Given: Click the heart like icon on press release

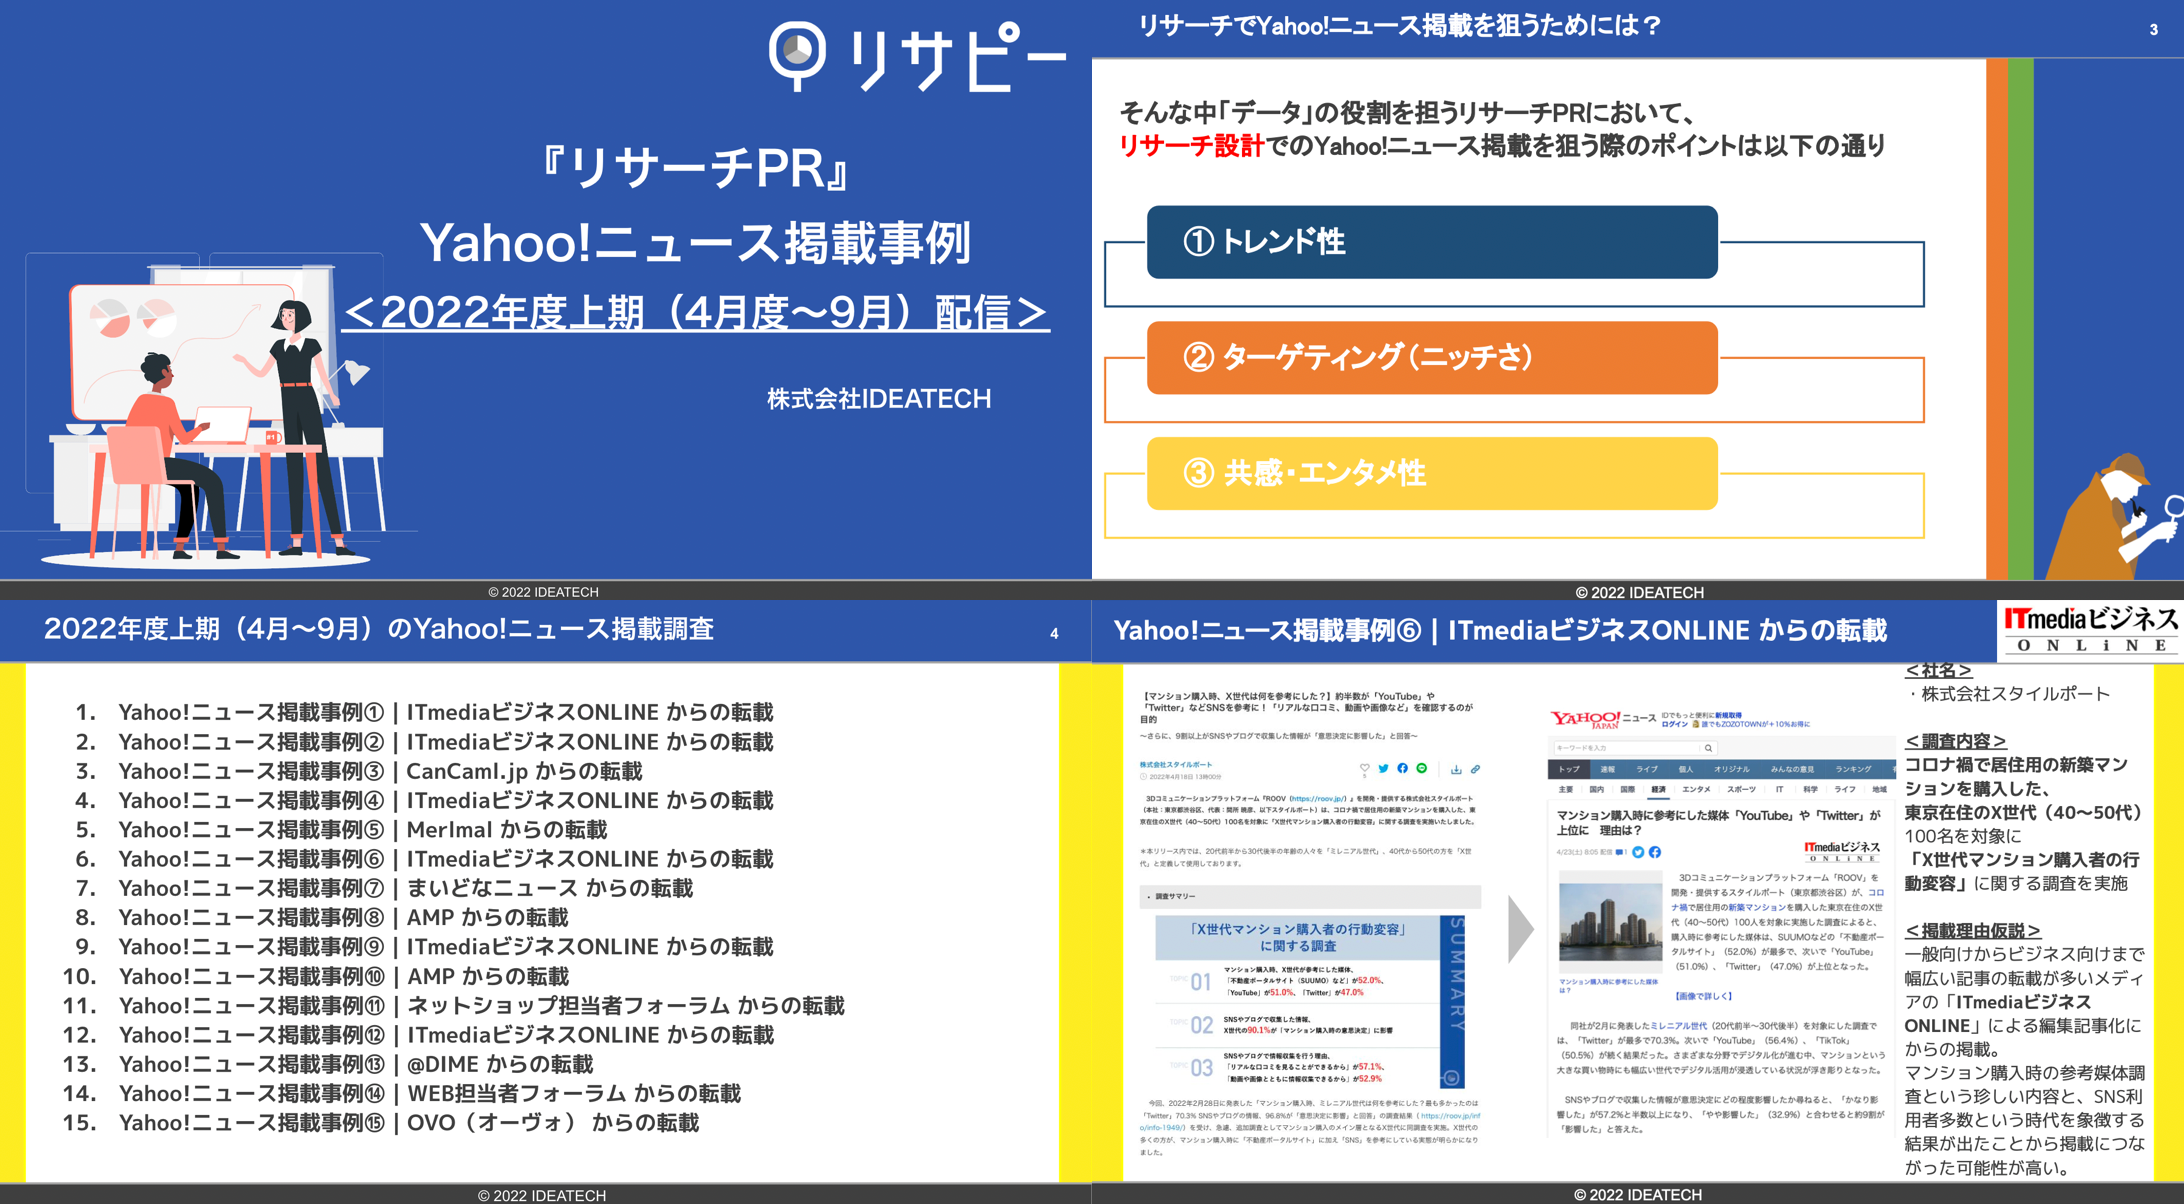Looking at the screenshot, I should click(1364, 768).
